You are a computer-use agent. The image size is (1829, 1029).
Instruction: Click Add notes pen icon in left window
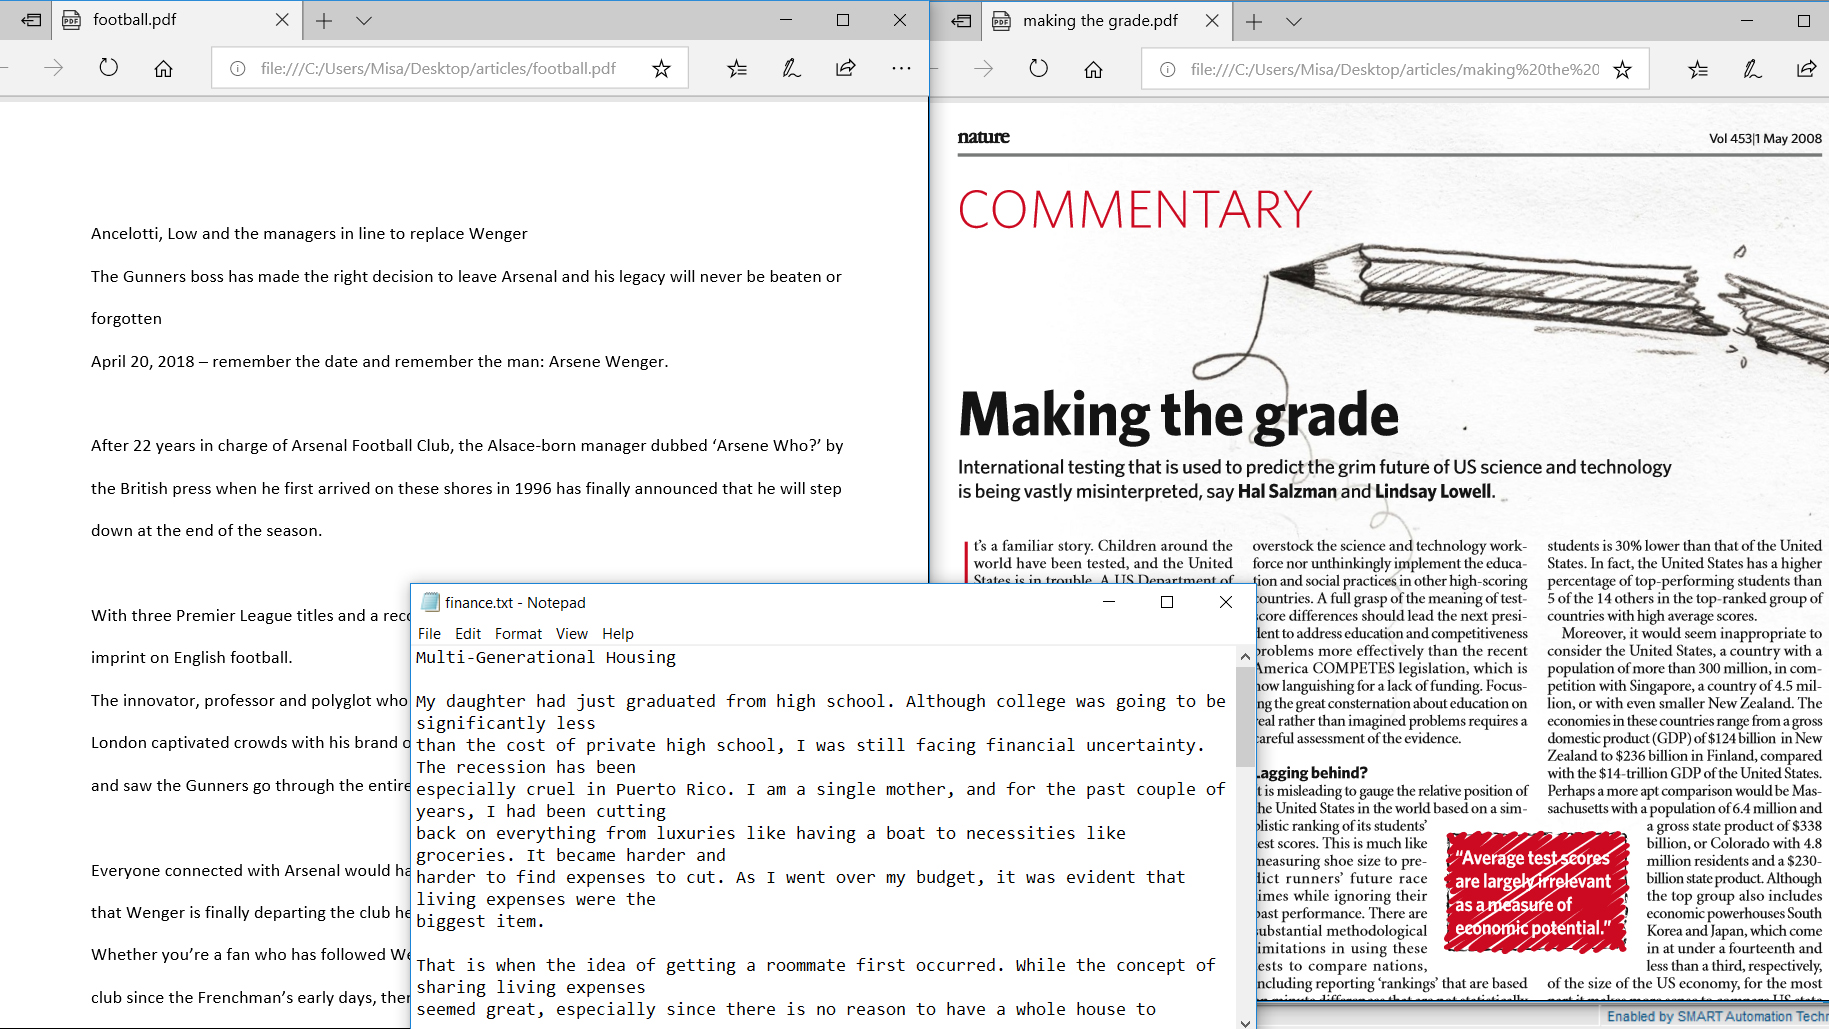791,68
